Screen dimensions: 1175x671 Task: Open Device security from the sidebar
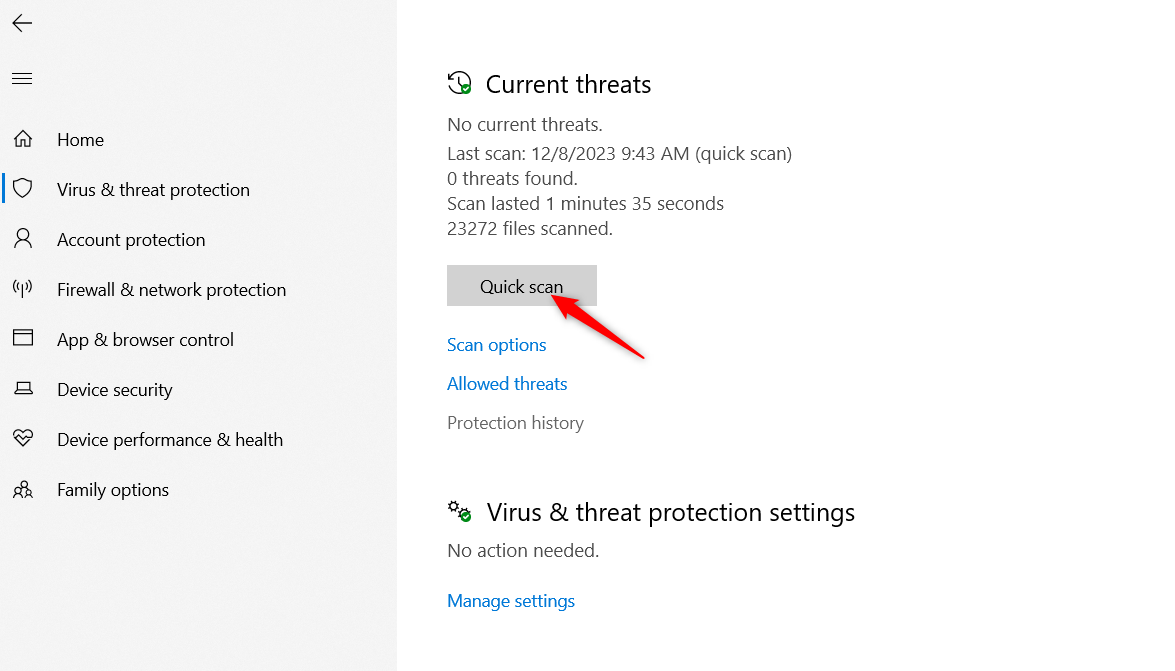[116, 389]
